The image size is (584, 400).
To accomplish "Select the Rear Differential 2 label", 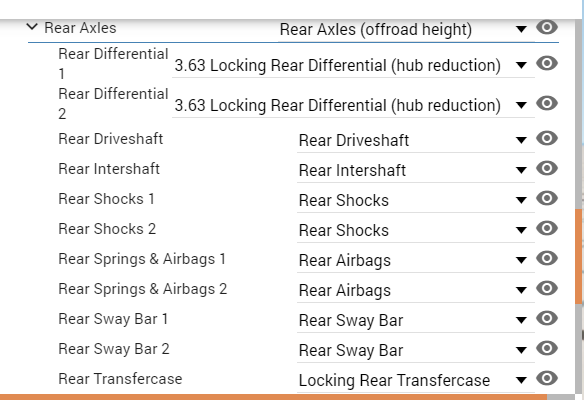I will tap(113, 104).
